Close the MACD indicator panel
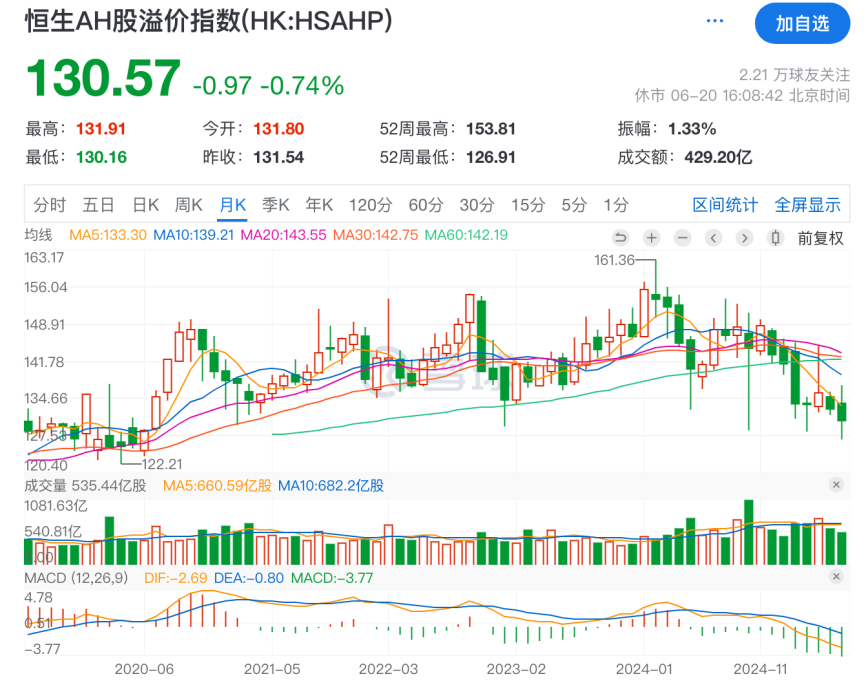Image resolution: width=866 pixels, height=685 pixels. [x=836, y=577]
